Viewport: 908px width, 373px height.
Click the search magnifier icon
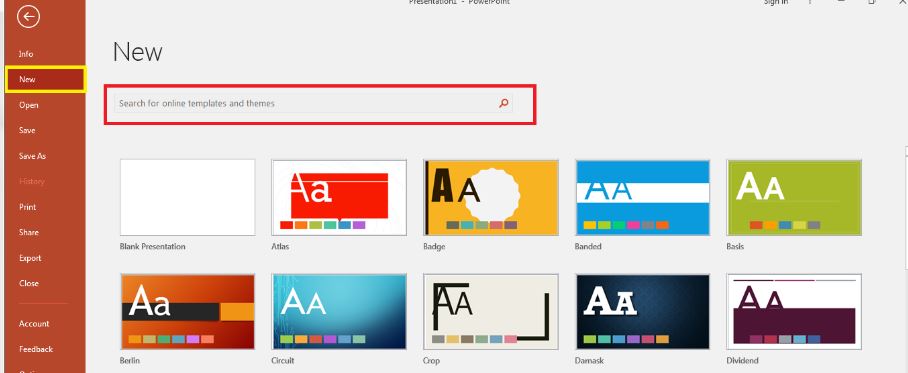[x=504, y=104]
